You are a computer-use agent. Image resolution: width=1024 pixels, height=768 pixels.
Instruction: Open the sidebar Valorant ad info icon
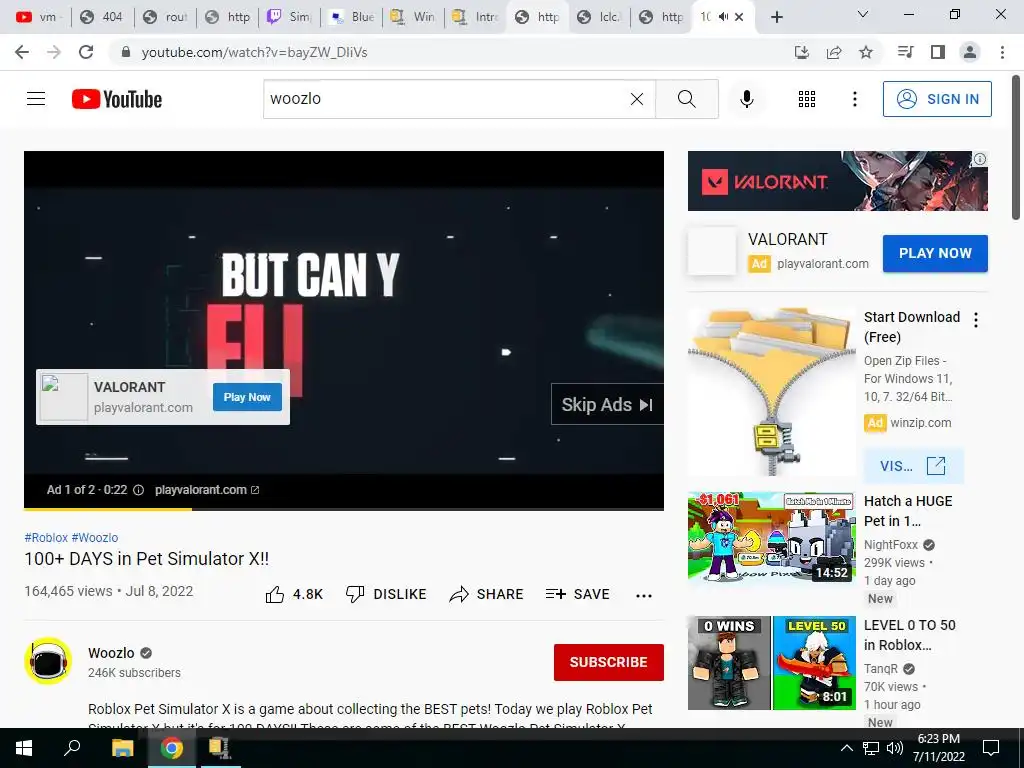tap(980, 159)
